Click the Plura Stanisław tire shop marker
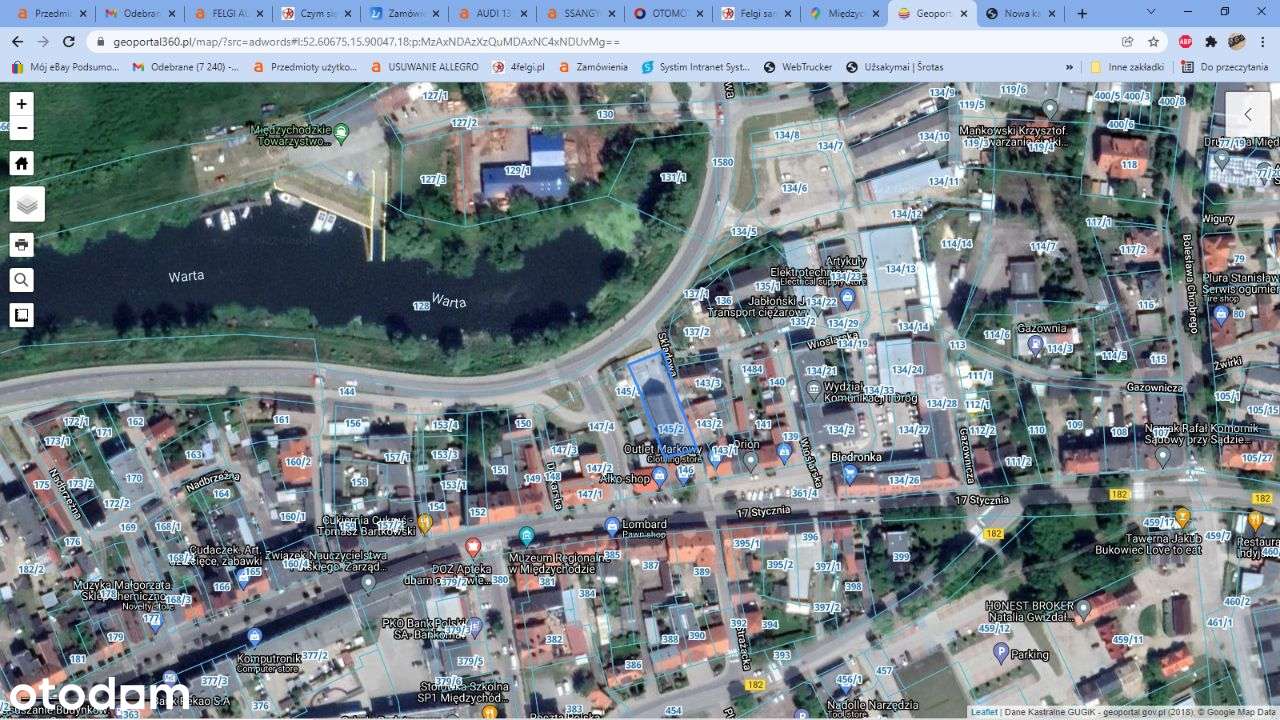This screenshot has height=720, width=1280. (x=1221, y=315)
